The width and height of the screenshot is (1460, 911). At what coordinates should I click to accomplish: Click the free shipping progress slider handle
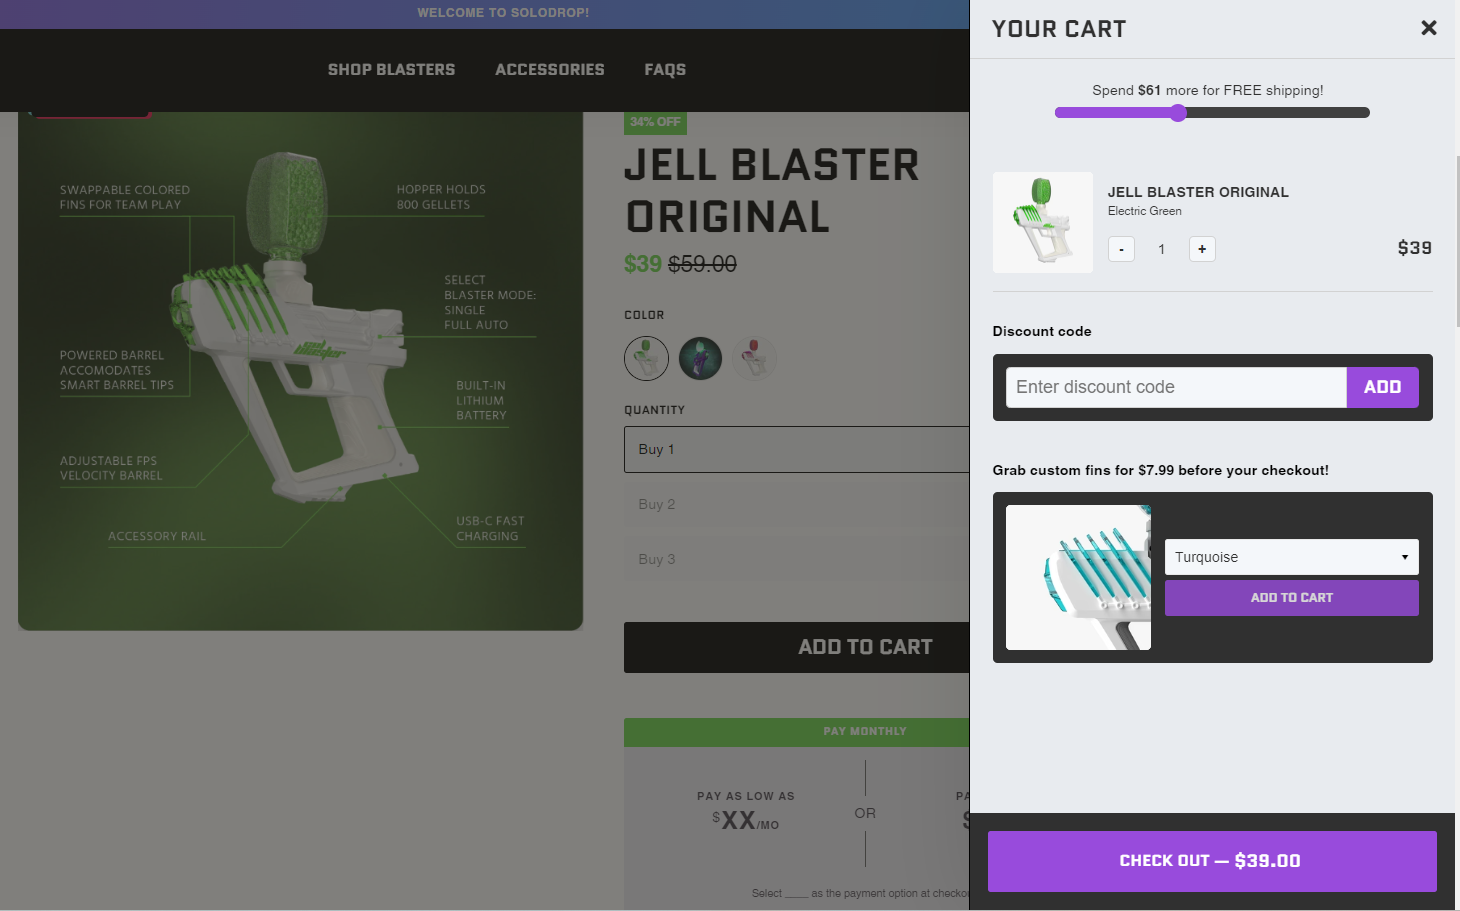[x=1178, y=113]
